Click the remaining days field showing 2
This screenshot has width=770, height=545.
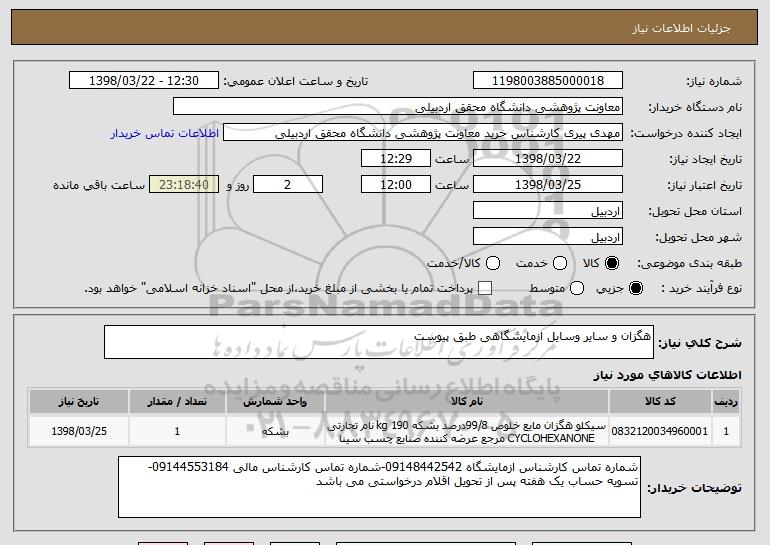click(x=288, y=185)
